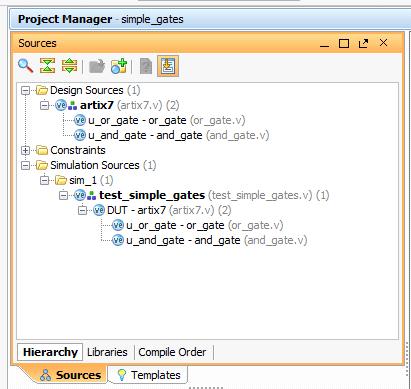
Task: Maximize the Sources panel
Action: point(344,43)
